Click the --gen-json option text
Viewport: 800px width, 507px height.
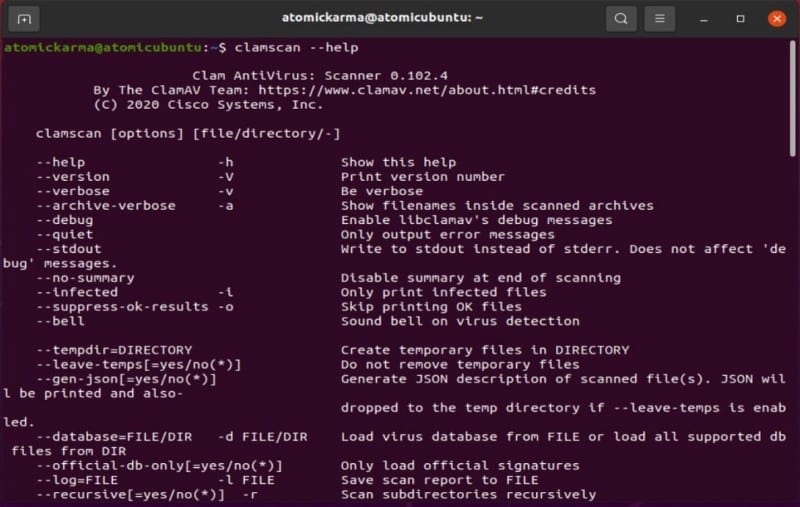point(126,379)
